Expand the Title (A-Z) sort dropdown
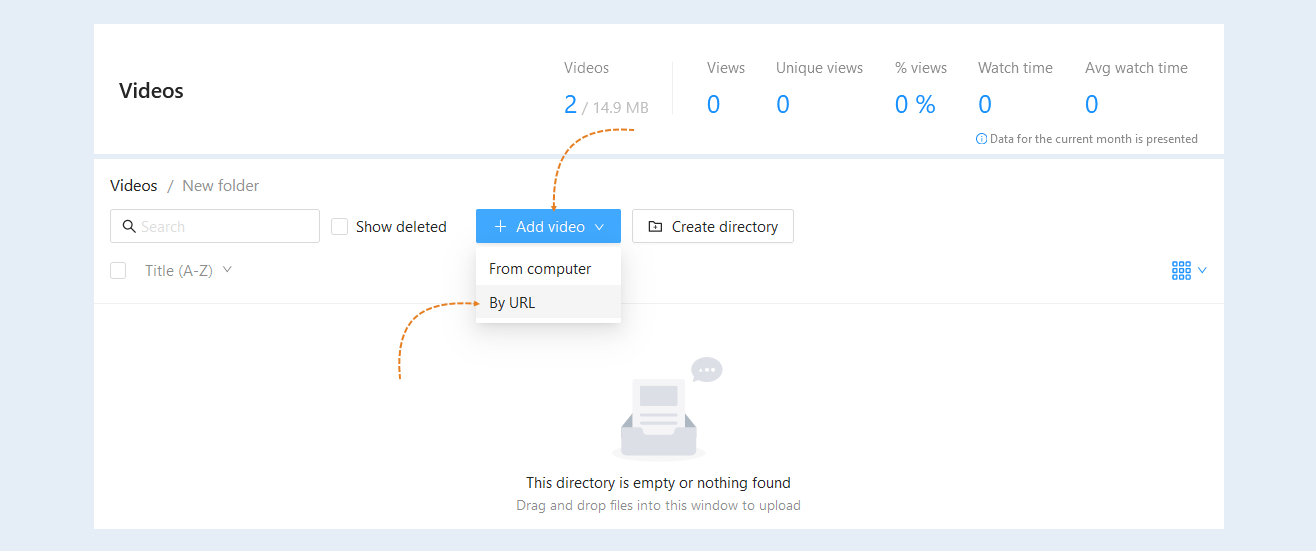The height and width of the screenshot is (551, 1316). pyautogui.click(x=227, y=269)
